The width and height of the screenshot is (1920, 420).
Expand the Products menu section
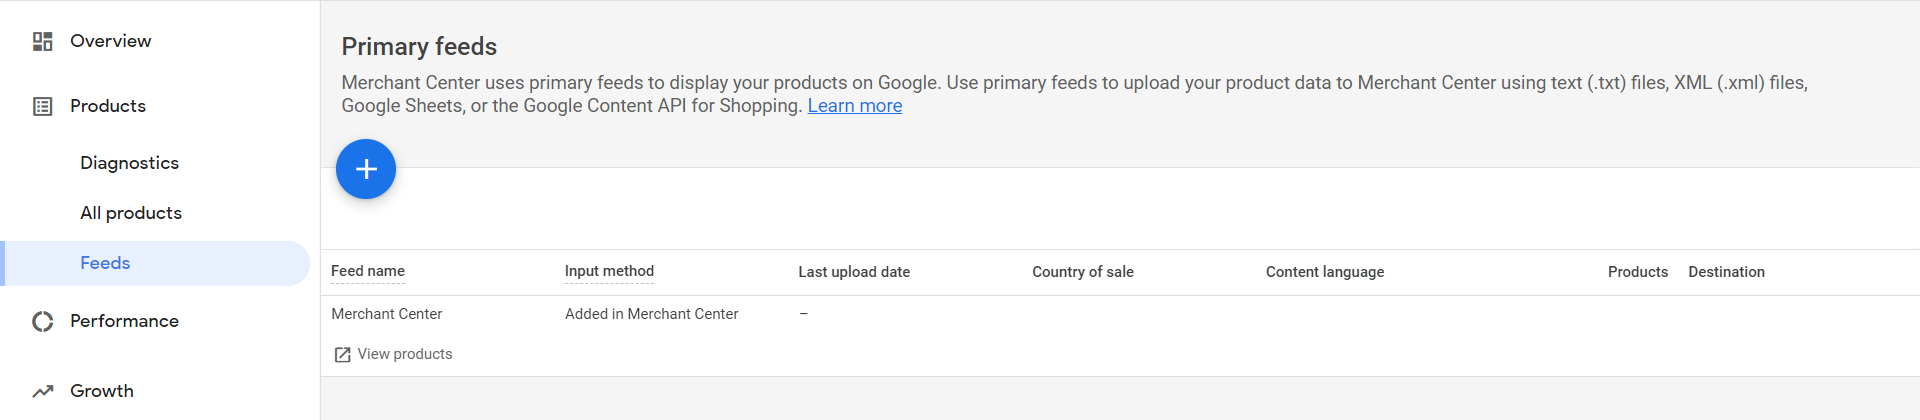[108, 106]
